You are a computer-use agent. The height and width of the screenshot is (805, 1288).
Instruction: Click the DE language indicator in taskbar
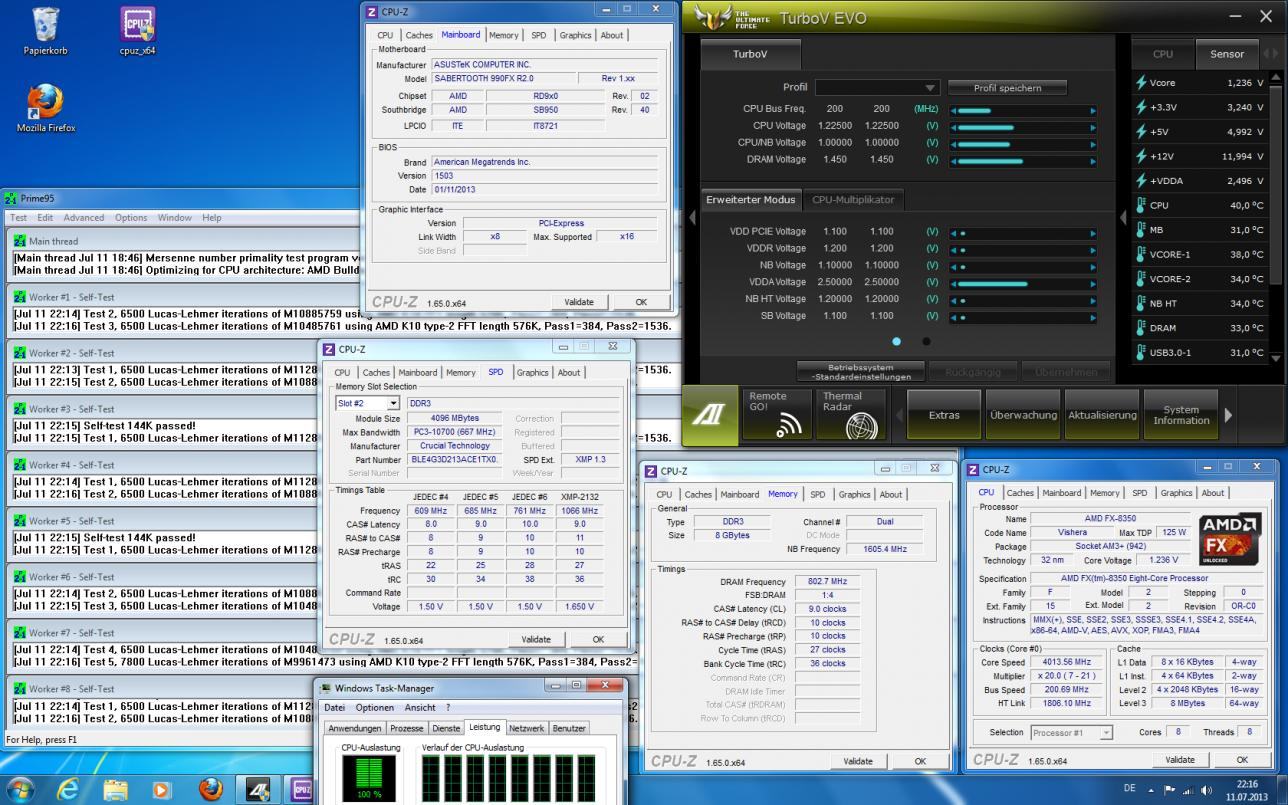click(x=1129, y=789)
